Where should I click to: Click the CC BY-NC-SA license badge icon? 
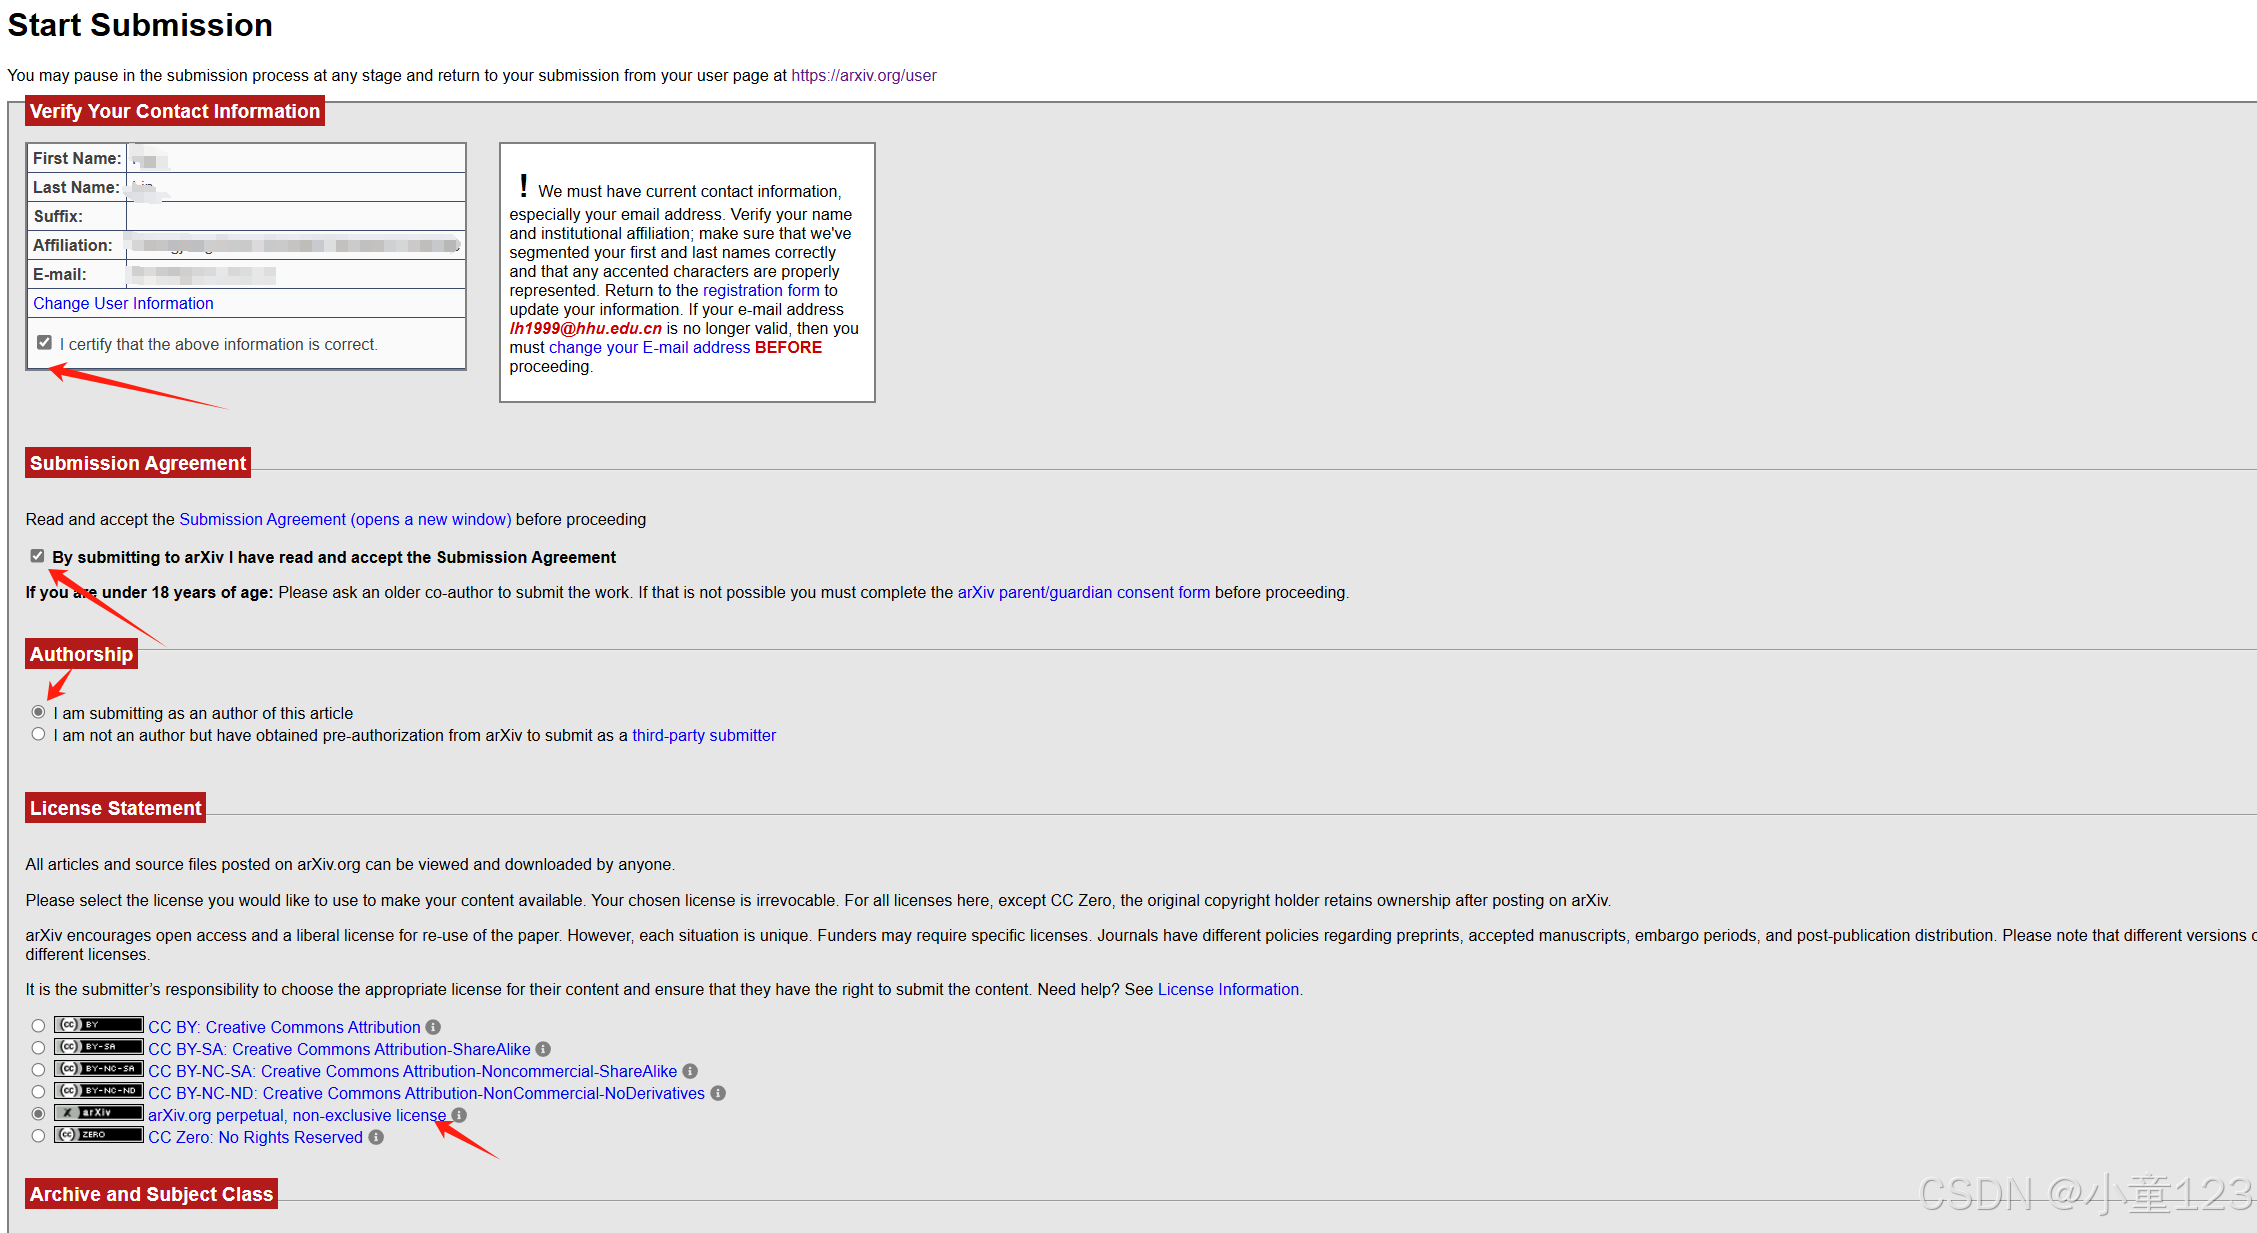pos(98,1069)
